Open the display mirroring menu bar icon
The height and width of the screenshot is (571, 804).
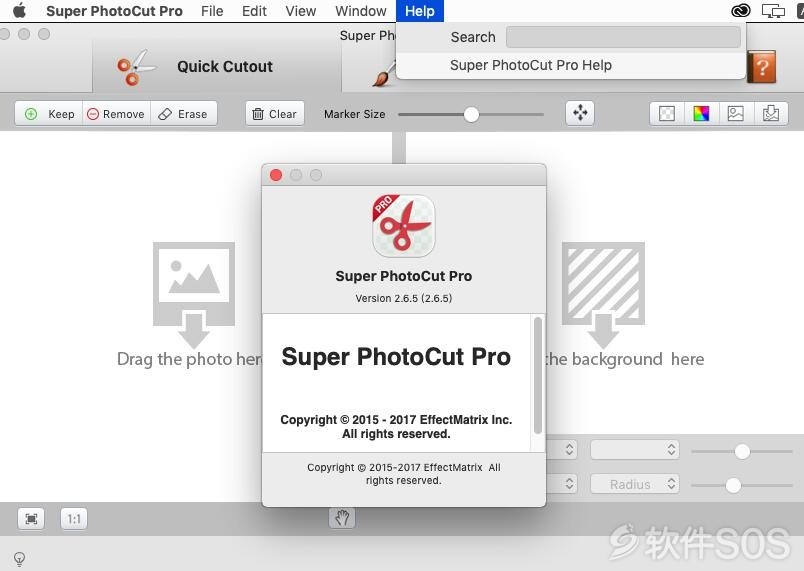pyautogui.click(x=773, y=11)
